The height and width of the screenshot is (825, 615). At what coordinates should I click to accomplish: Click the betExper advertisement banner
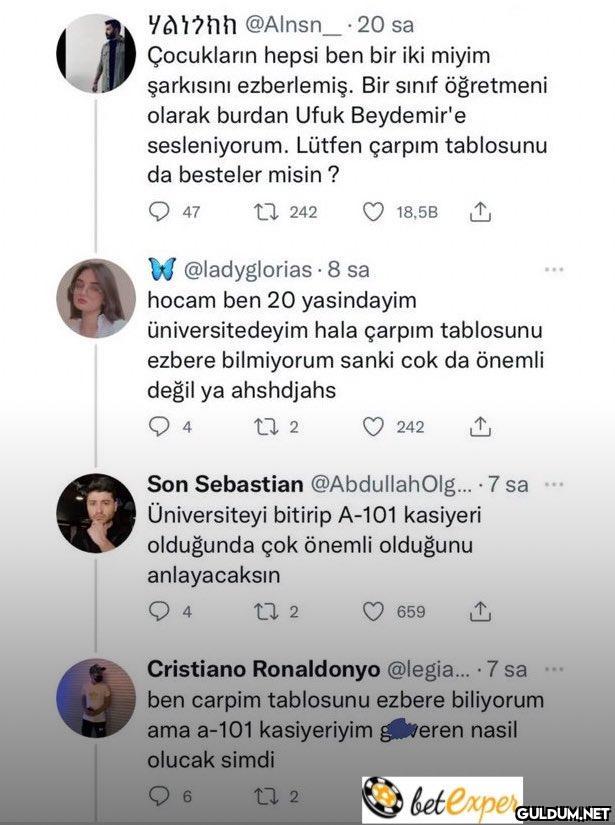(x=441, y=800)
